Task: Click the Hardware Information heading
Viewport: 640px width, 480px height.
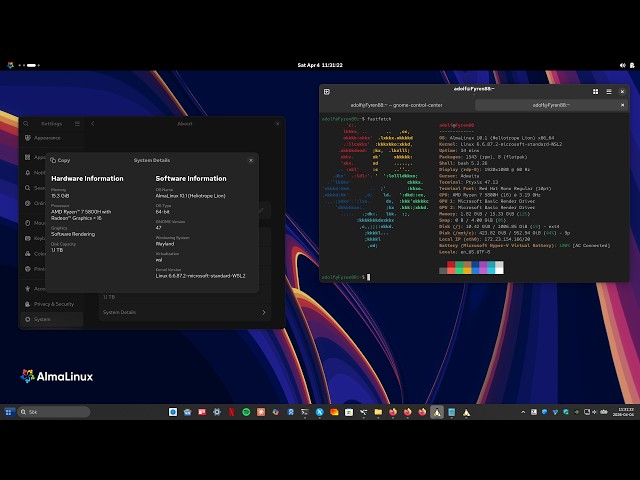Action: pos(87,178)
